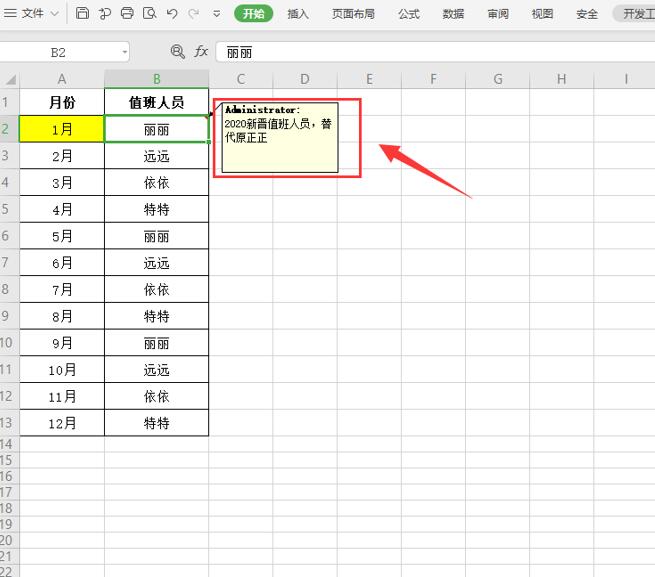655x577 pixels.
Task: Click the export-to-PDF icon beside Save
Action: 104,13
